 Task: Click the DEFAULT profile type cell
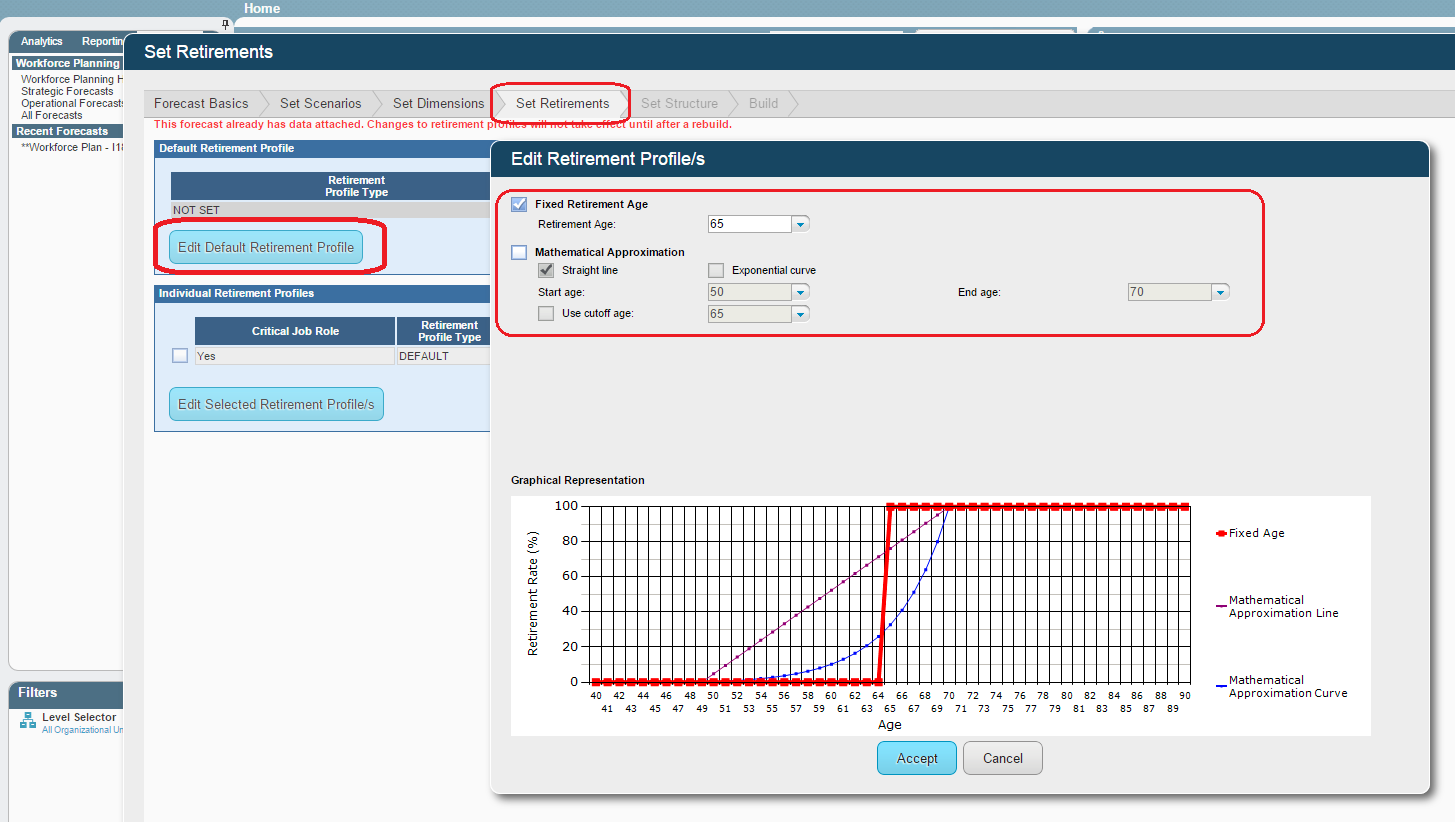[x=443, y=356]
